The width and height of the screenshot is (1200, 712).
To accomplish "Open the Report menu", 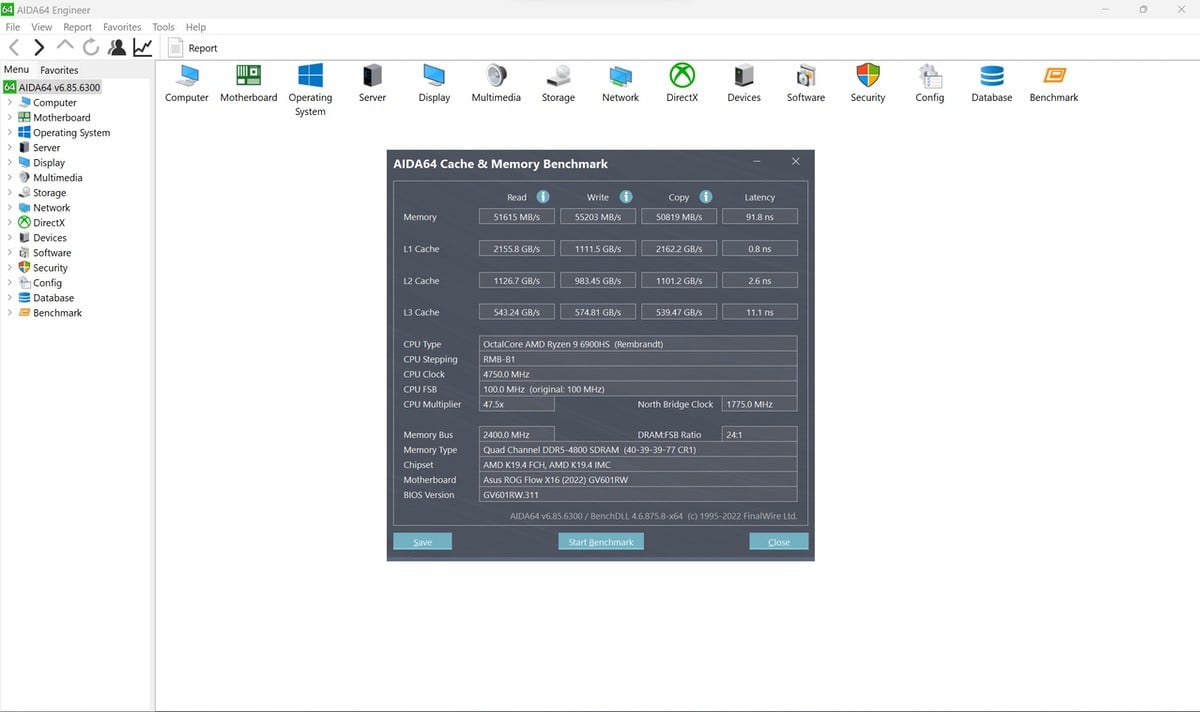I will click(77, 27).
